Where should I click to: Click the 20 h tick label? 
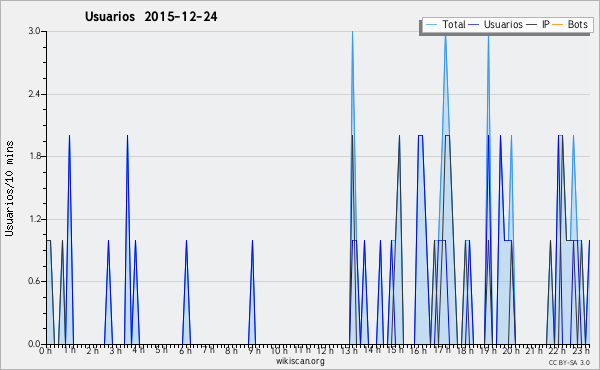[x=511, y=350]
